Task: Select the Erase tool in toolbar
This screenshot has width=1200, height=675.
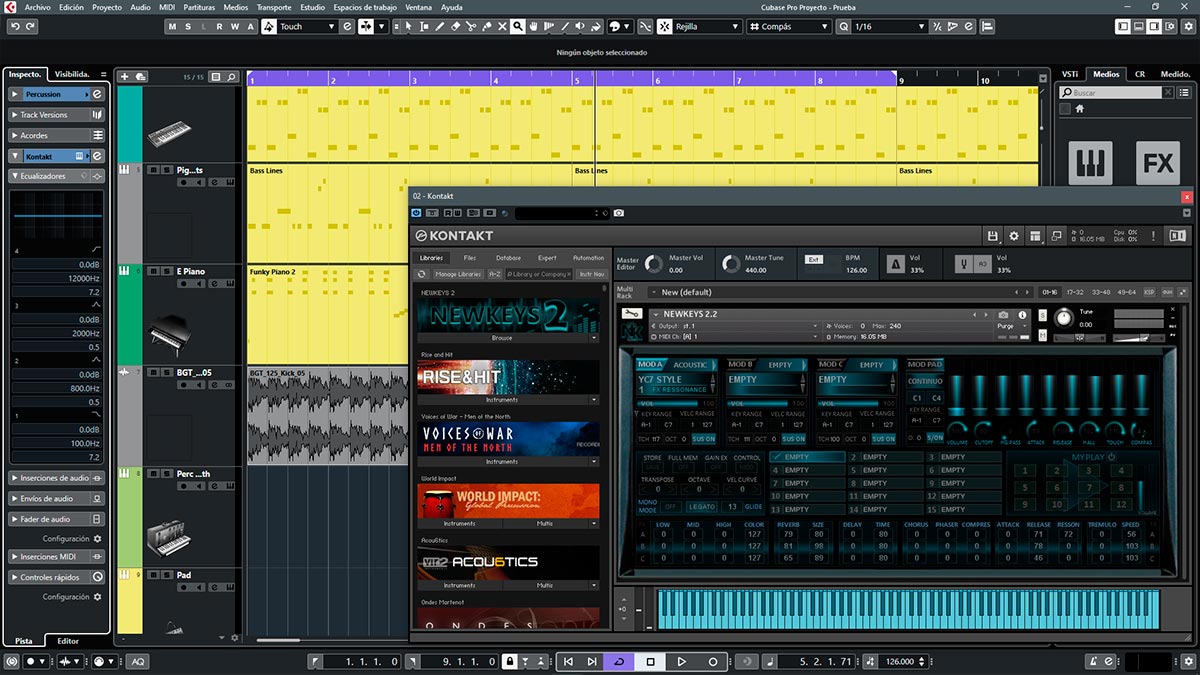Action: coord(456,26)
